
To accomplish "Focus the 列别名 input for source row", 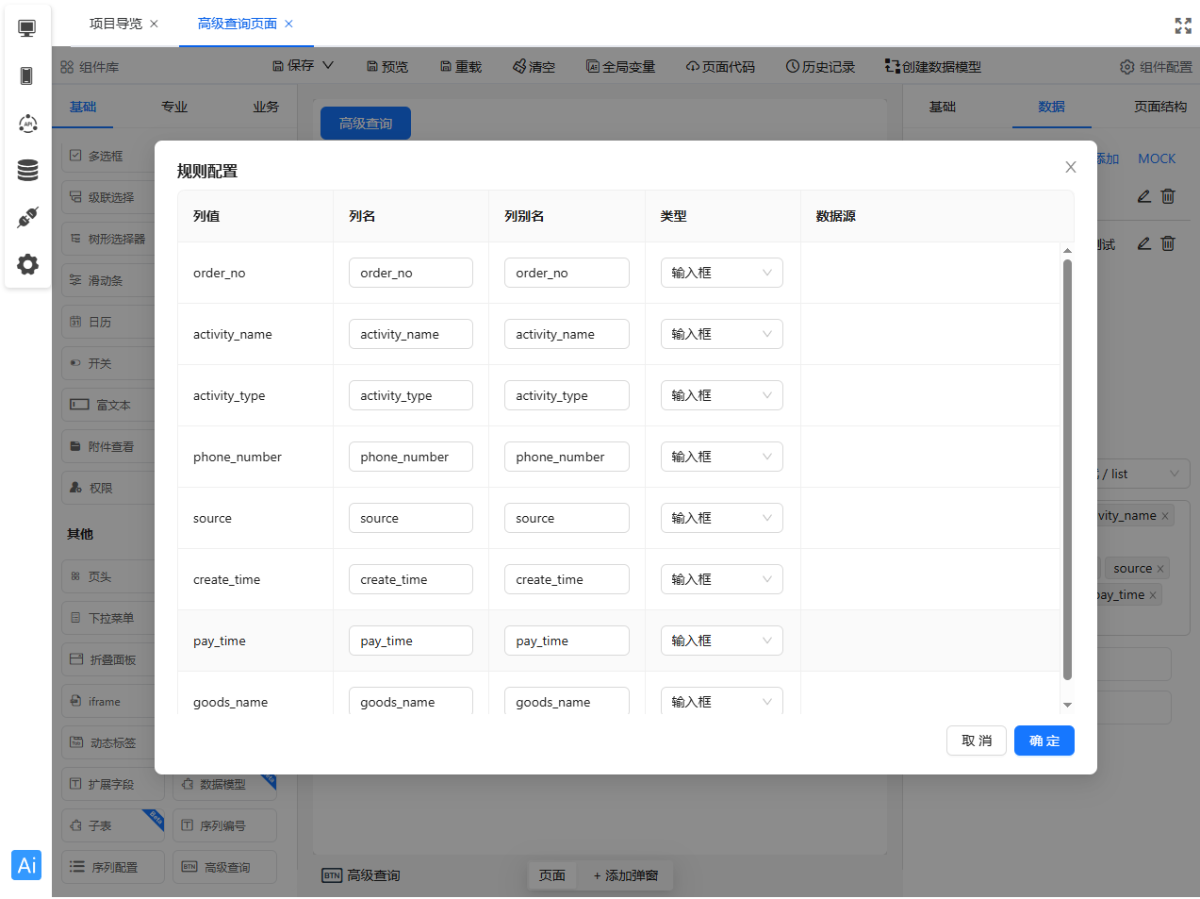I will click(566, 518).
